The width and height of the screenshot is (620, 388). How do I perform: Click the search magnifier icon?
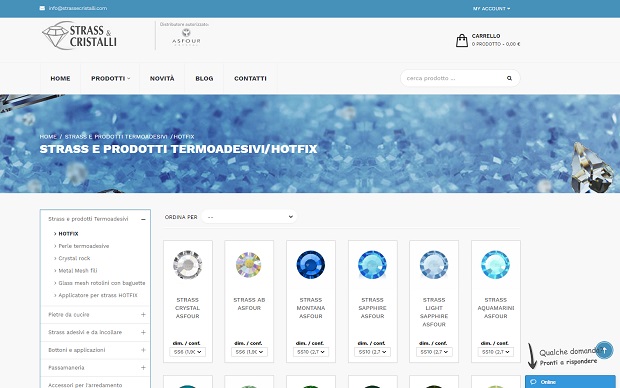[509, 78]
